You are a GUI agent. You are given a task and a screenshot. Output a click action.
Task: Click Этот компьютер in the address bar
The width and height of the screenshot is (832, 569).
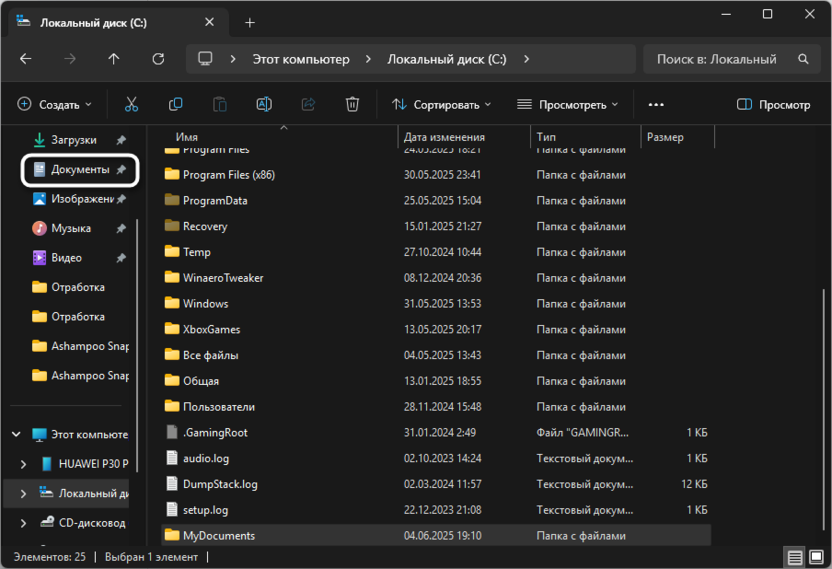pyautogui.click(x=300, y=59)
